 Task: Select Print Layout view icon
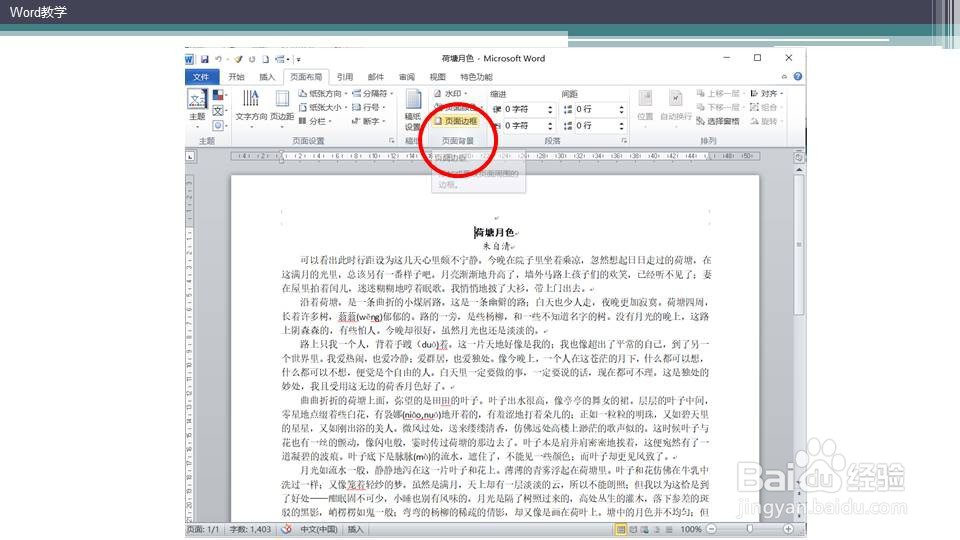point(620,530)
